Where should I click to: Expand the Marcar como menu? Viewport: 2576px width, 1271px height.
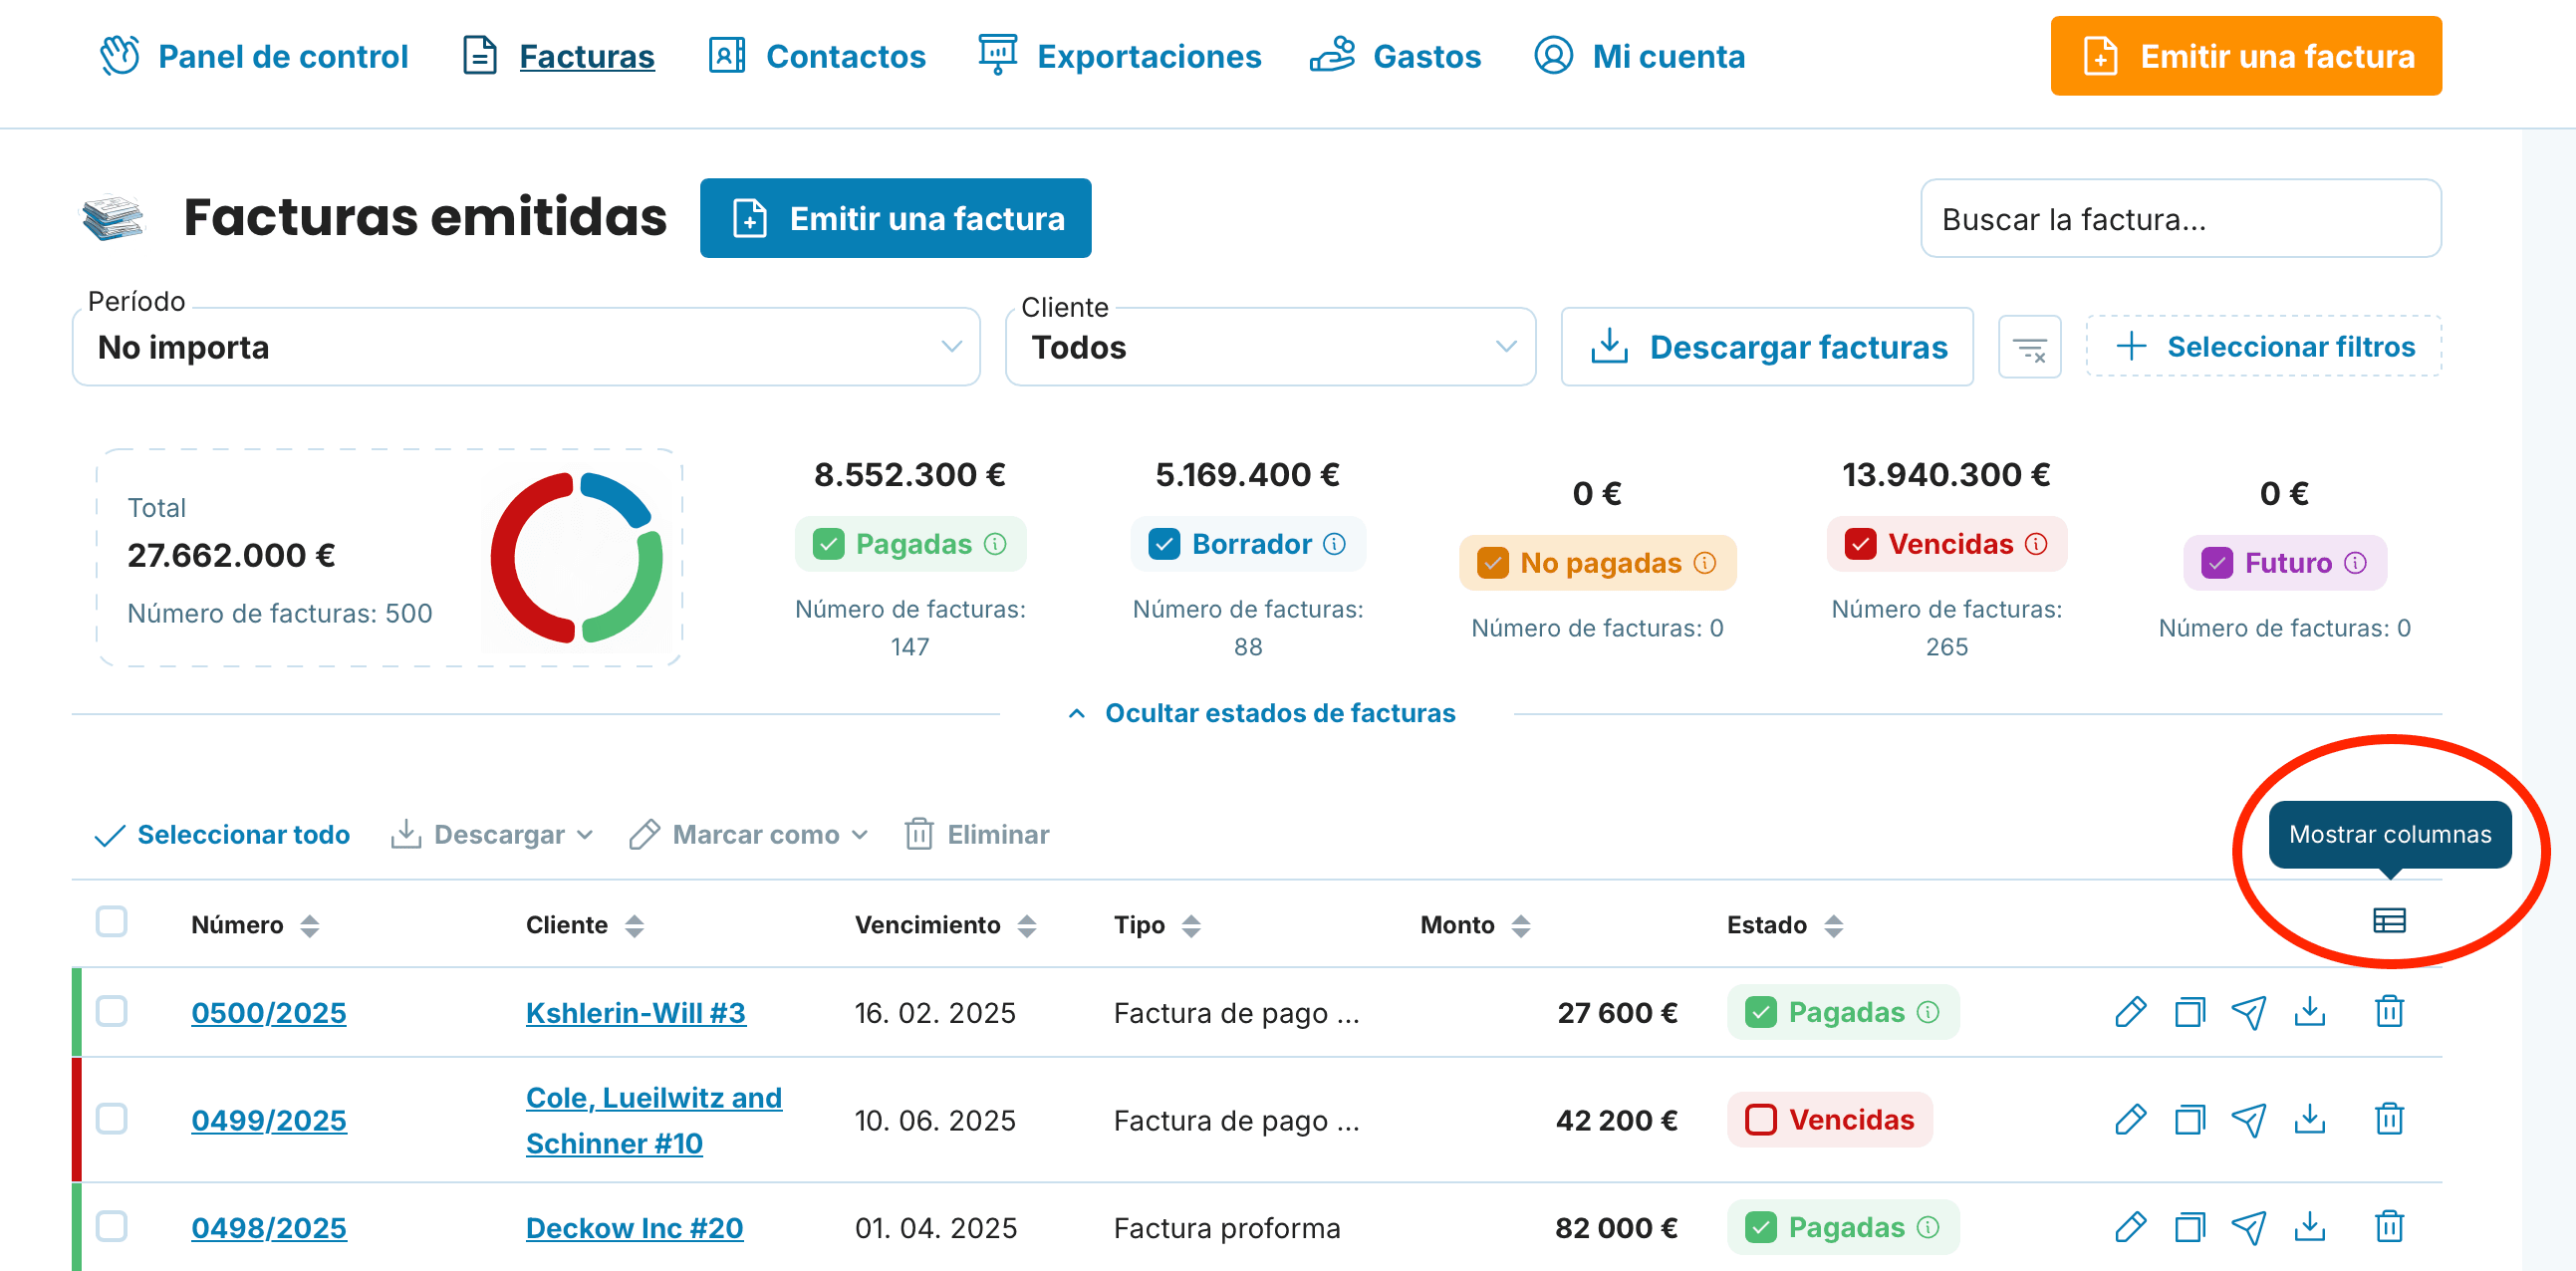749,834
